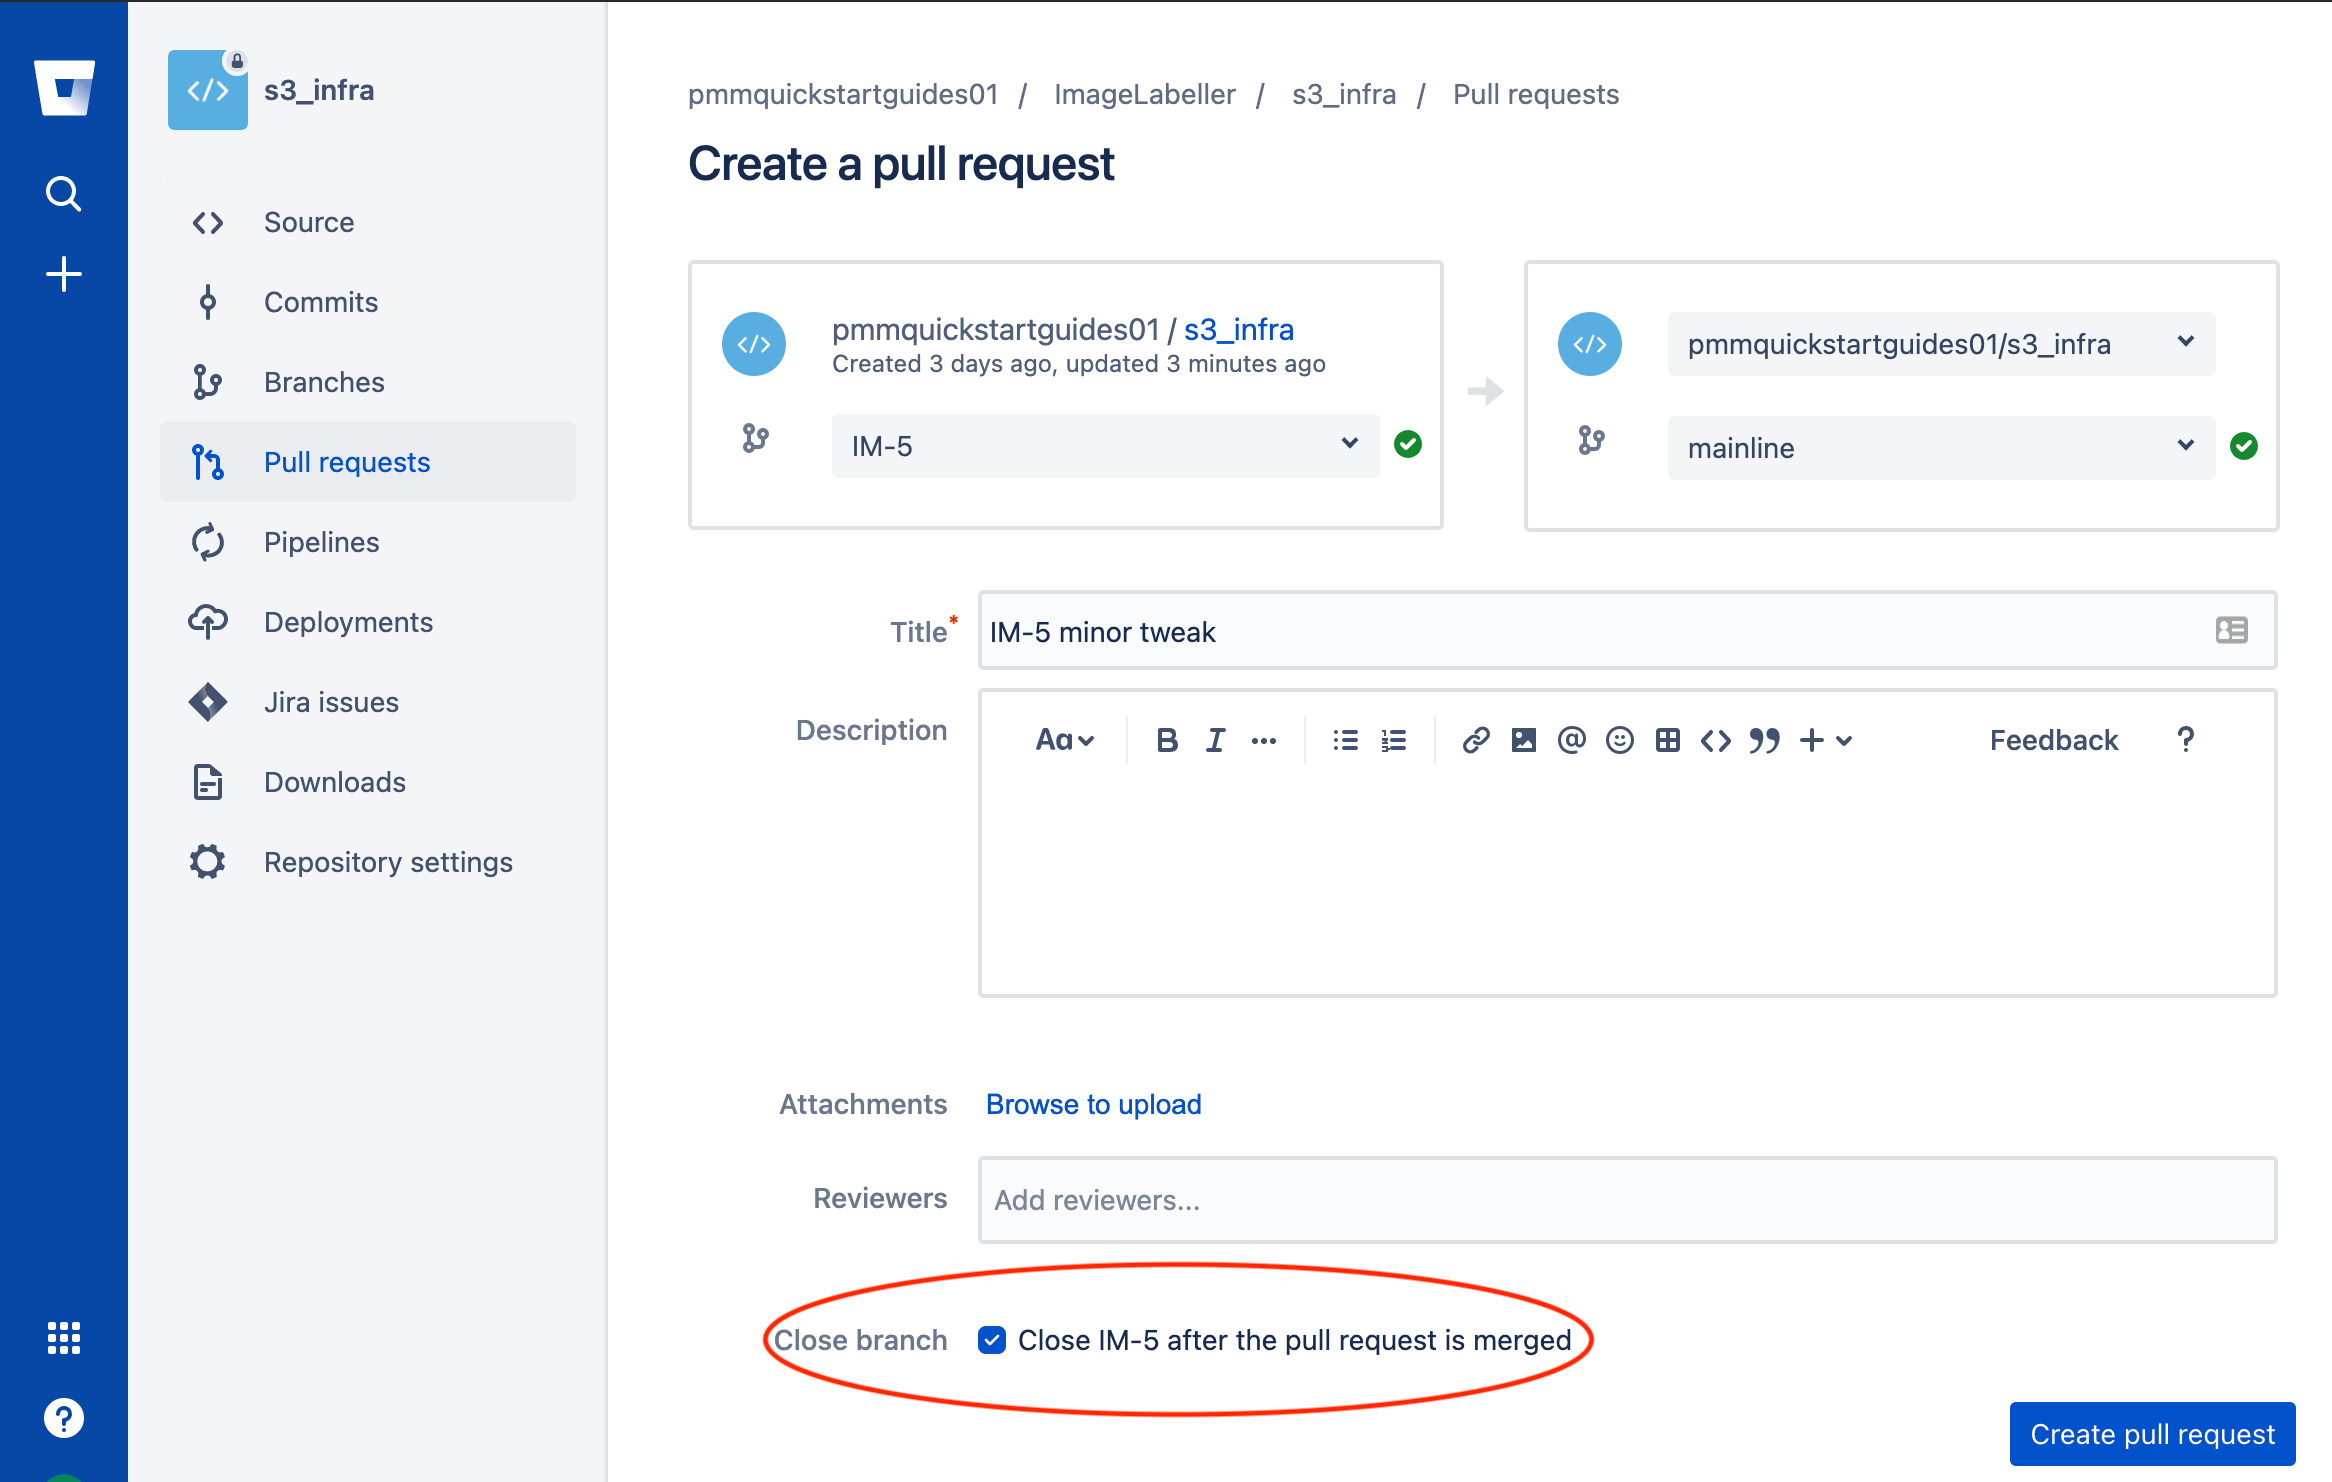Click the Deployments navigation icon

(207, 620)
